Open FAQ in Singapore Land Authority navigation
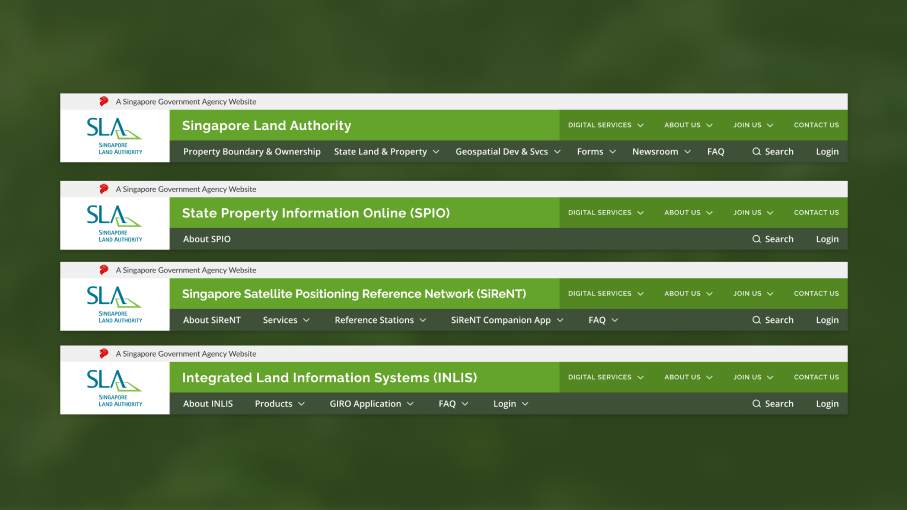 (716, 151)
